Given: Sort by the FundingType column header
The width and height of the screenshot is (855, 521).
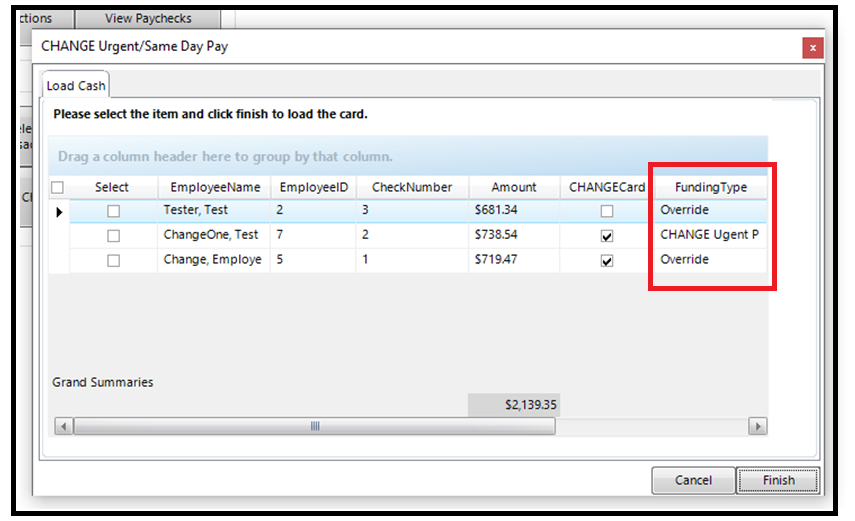Looking at the screenshot, I should tap(711, 187).
